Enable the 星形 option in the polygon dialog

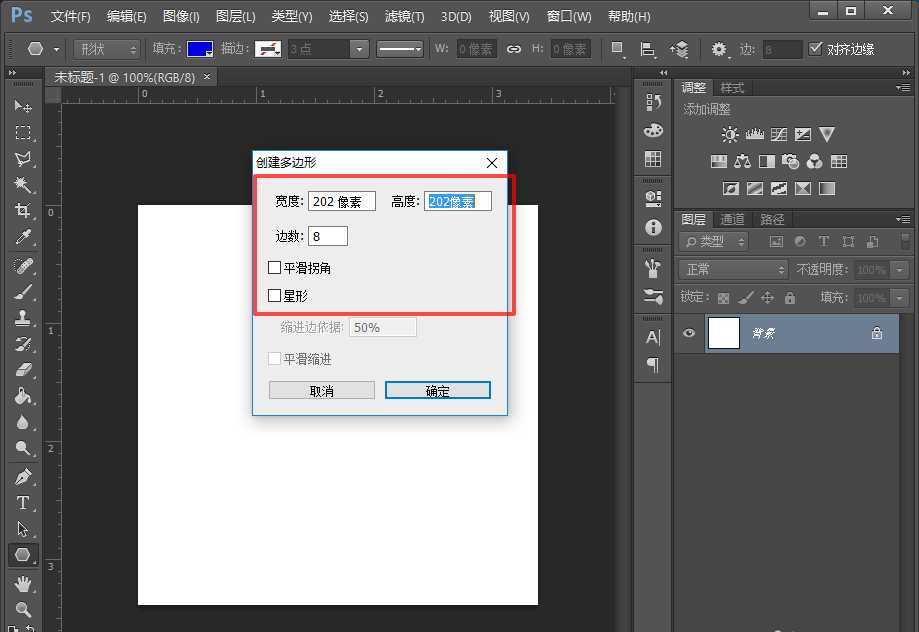(x=275, y=295)
